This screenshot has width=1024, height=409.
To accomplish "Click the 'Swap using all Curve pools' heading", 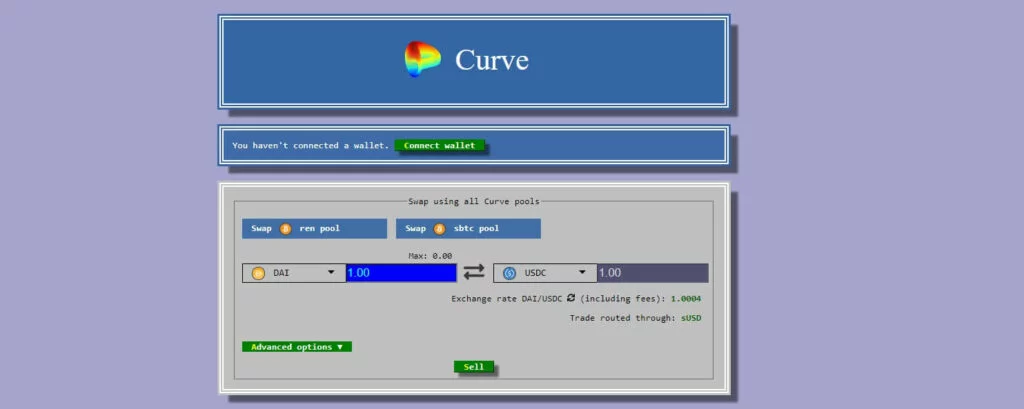I will (473, 201).
